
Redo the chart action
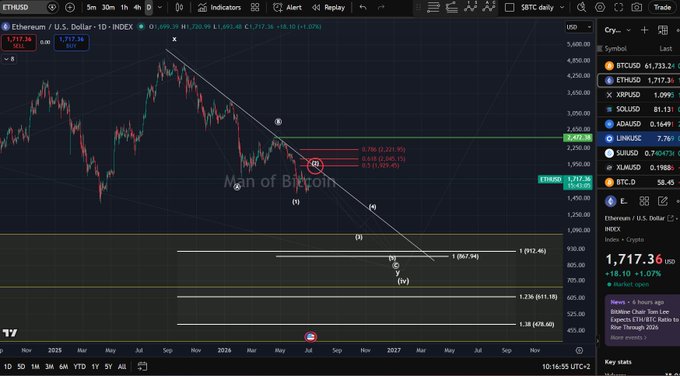[x=381, y=7]
